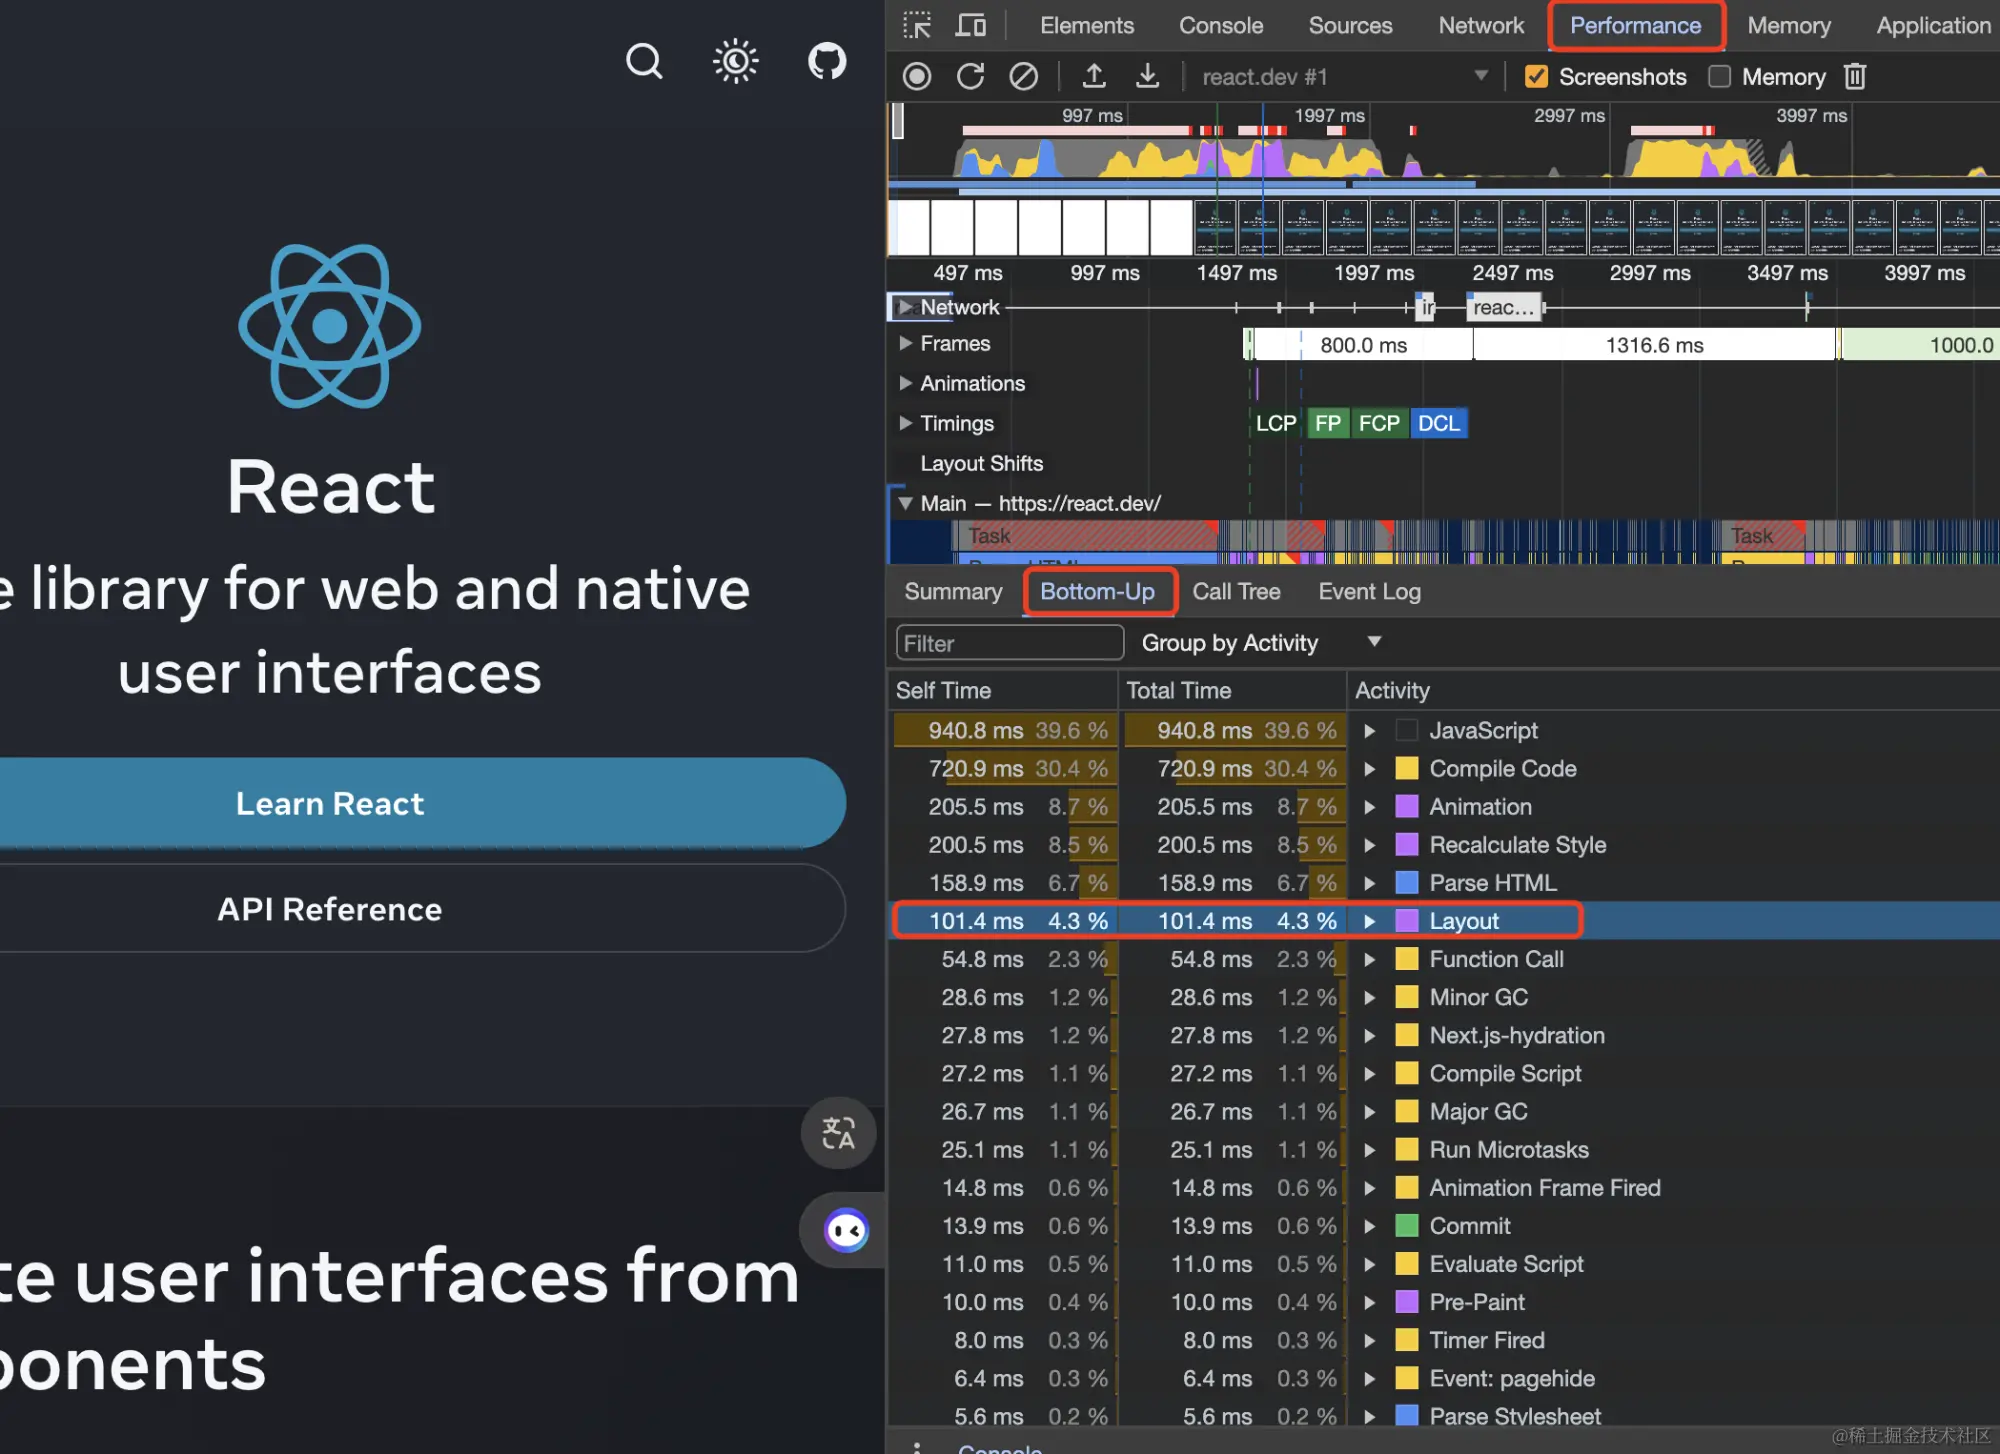
Task: Focus the Filter input field
Action: (x=1010, y=643)
